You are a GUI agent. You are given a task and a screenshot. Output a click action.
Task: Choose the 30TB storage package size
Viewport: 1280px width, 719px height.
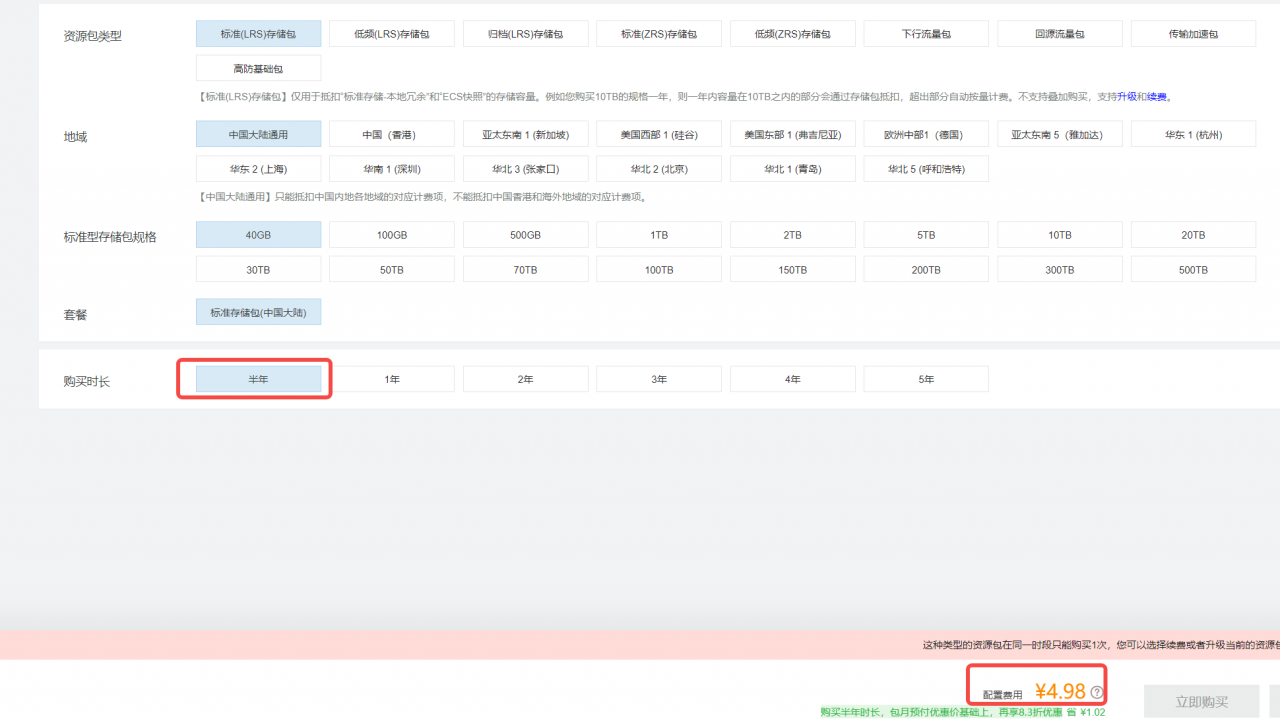pyautogui.click(x=258, y=269)
